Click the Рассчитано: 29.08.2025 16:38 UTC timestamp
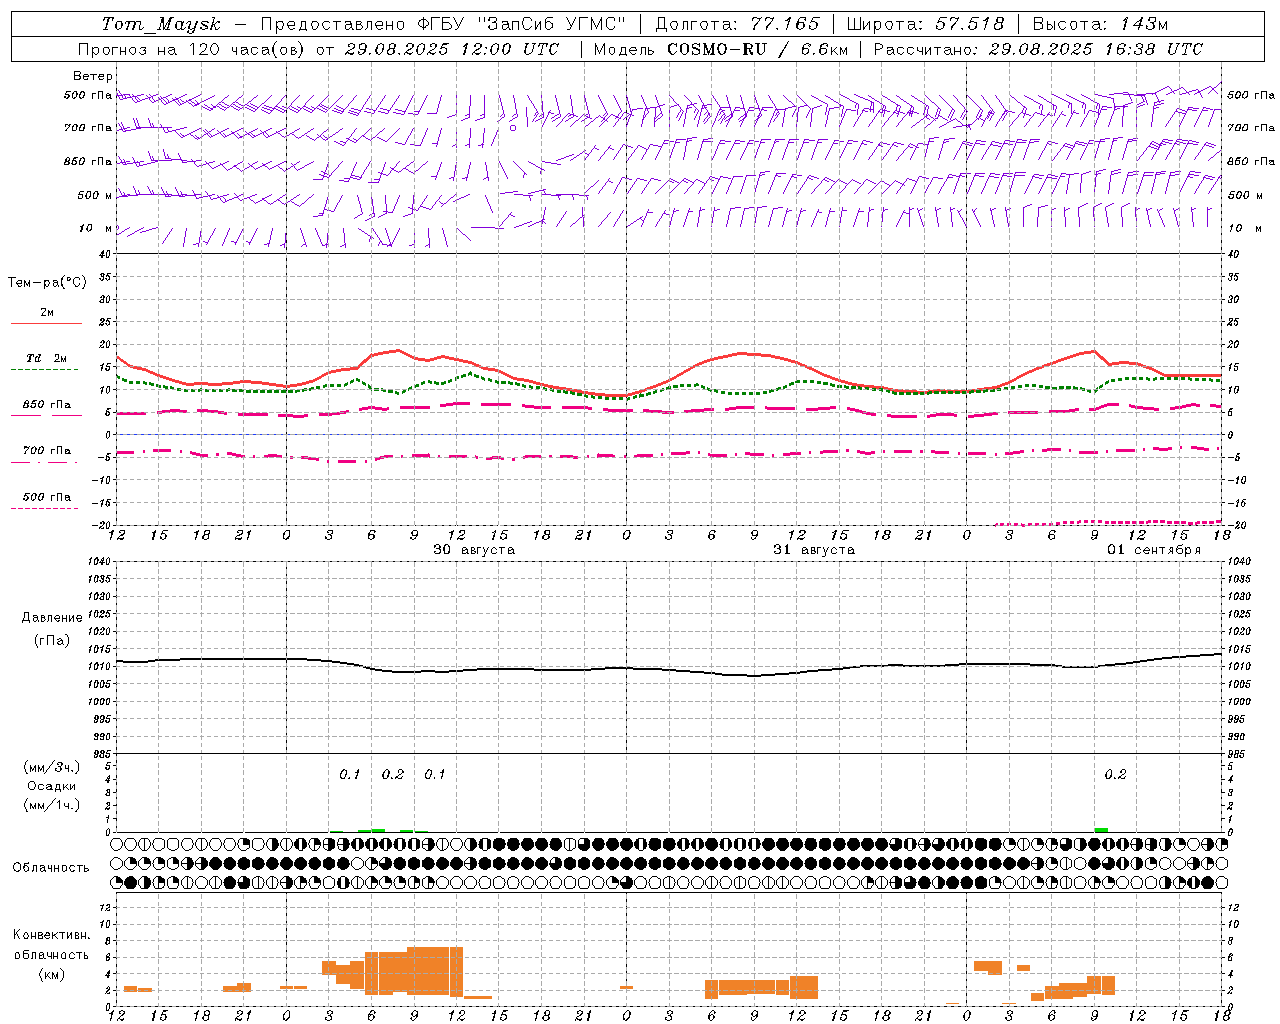This screenshot has width=1280, height=1024. point(1038,49)
